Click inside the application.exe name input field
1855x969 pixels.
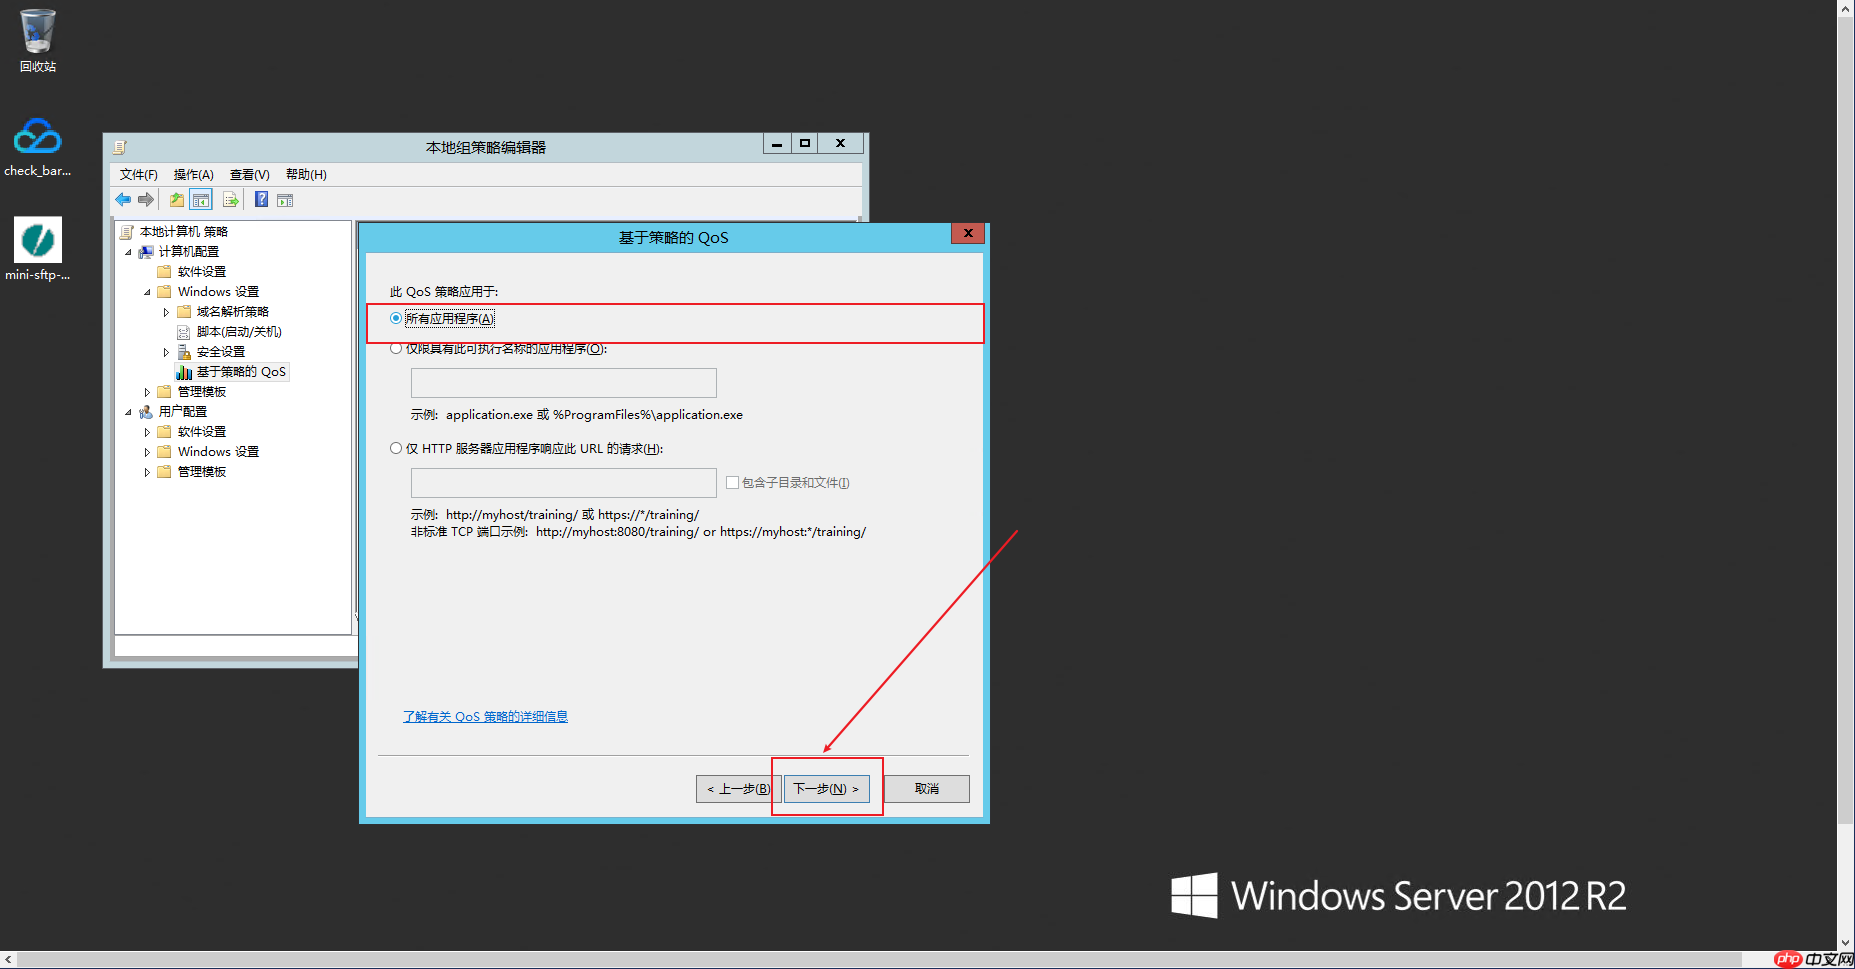[563, 382]
